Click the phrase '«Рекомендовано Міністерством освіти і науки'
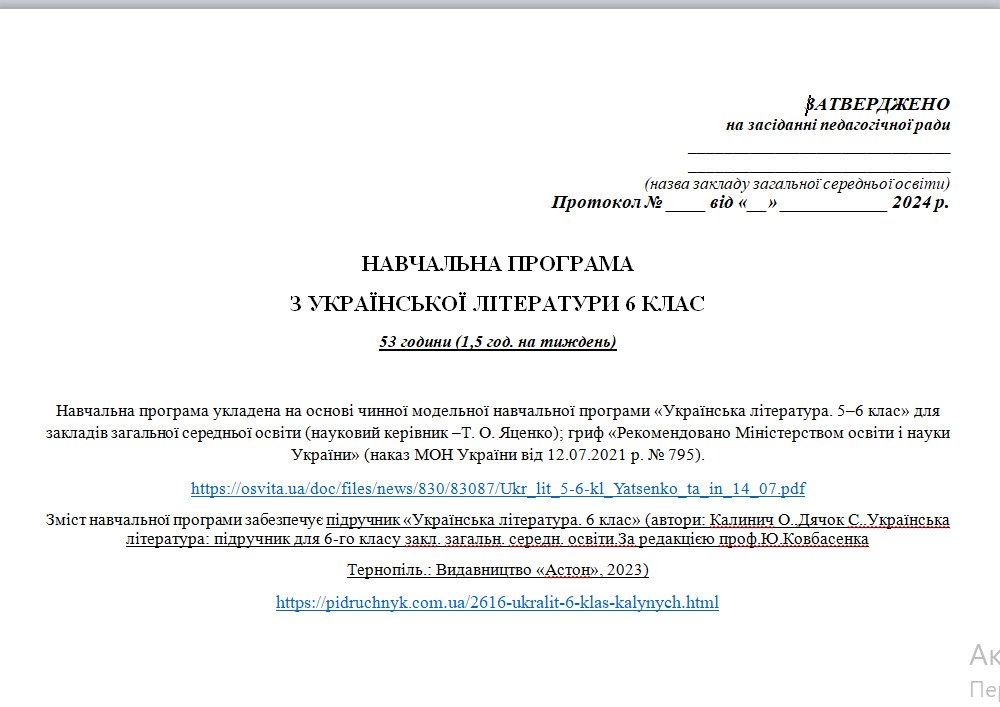The image size is (1000, 707). (779, 433)
